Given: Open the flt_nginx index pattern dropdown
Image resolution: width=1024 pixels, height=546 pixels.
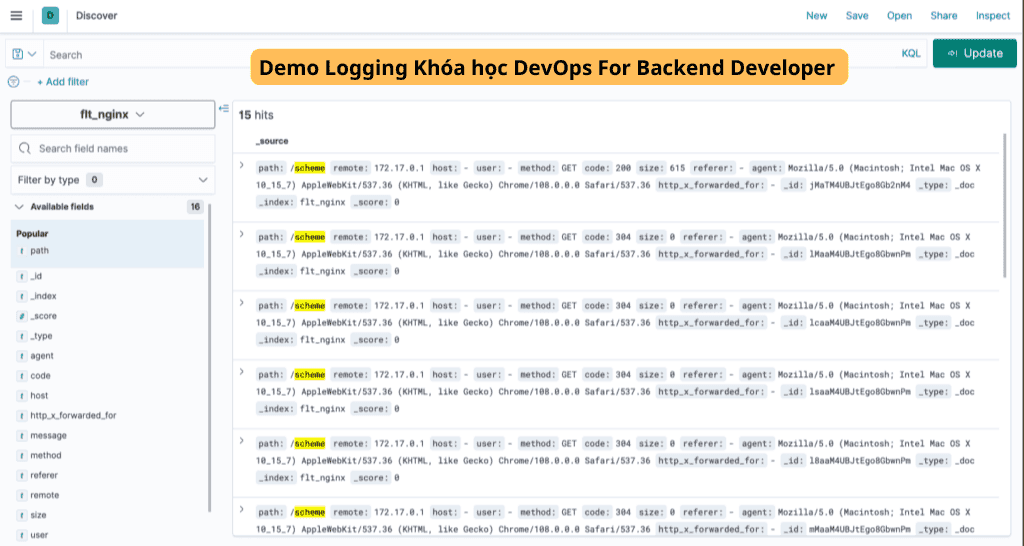Looking at the screenshot, I should coord(112,114).
